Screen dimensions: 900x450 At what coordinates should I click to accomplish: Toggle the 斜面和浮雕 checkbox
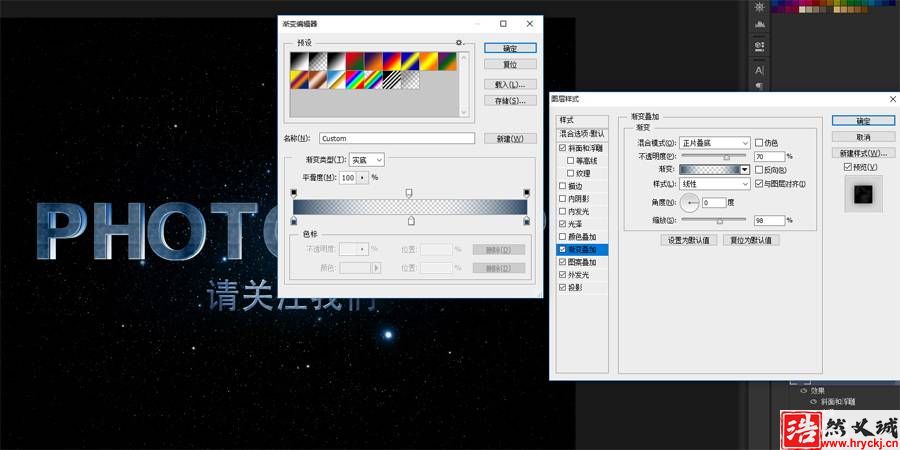tap(561, 148)
